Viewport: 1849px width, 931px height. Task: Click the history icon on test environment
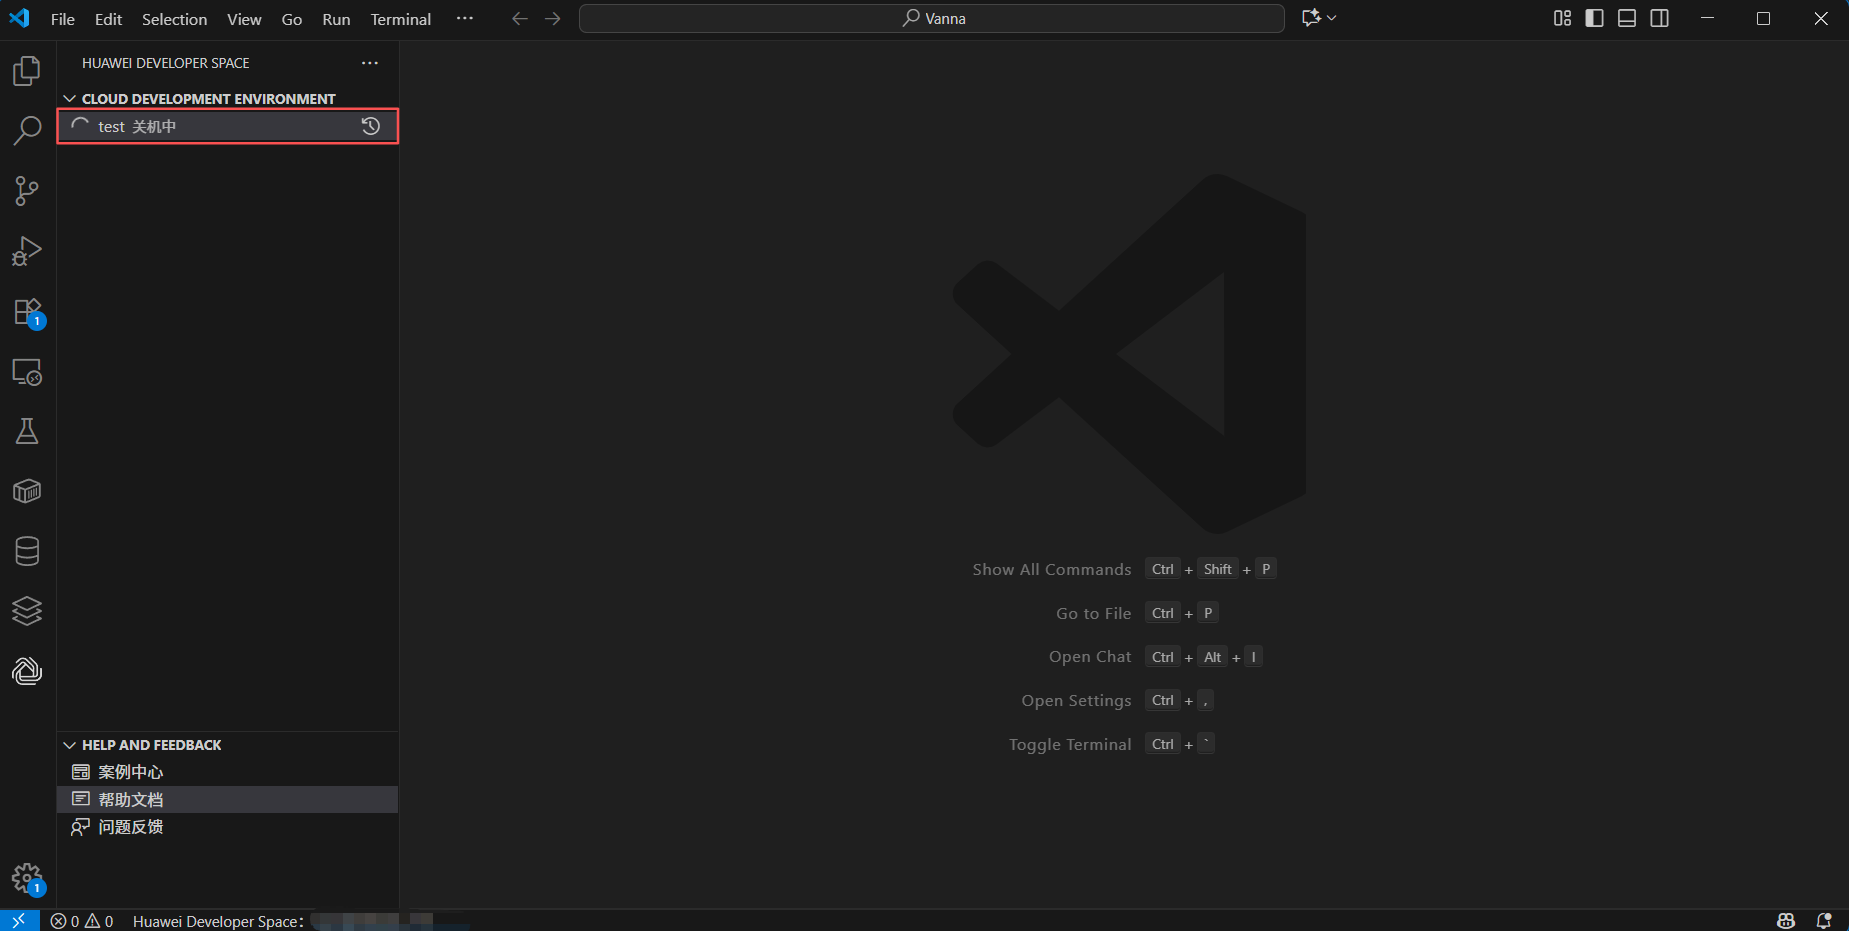pos(370,126)
